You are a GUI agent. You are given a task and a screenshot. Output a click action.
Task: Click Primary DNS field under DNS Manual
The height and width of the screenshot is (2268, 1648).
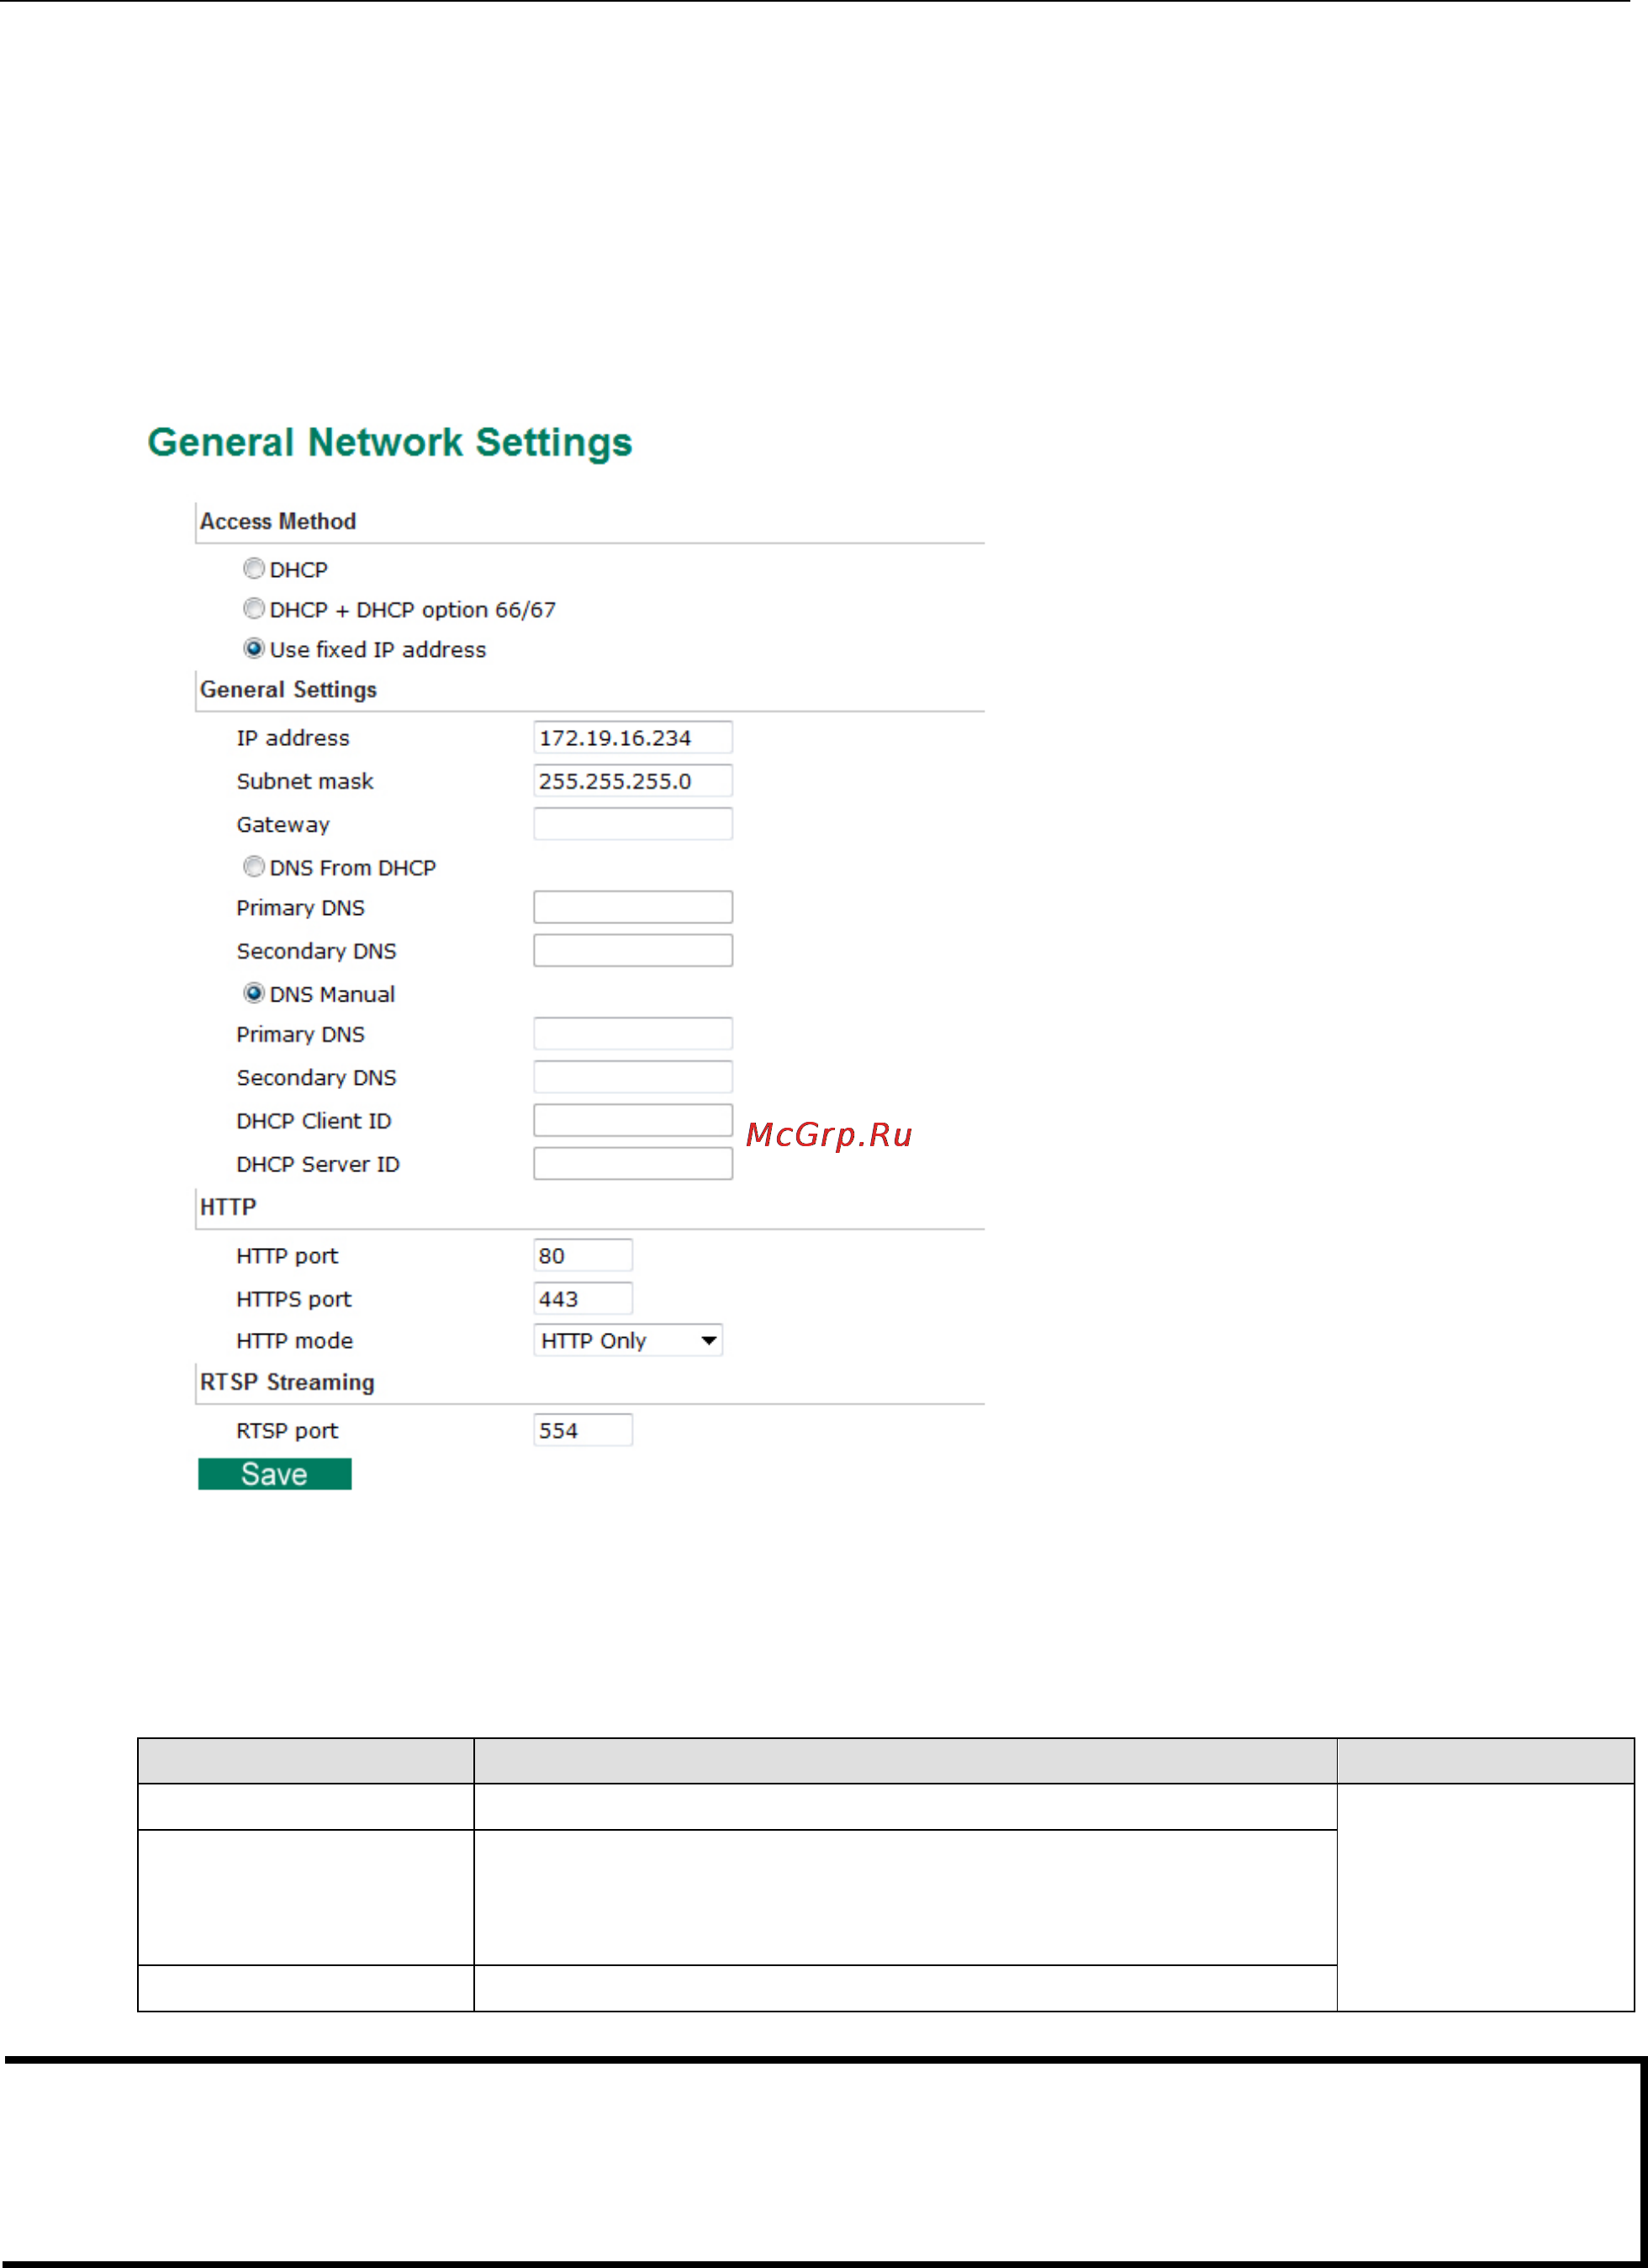pos(633,1033)
